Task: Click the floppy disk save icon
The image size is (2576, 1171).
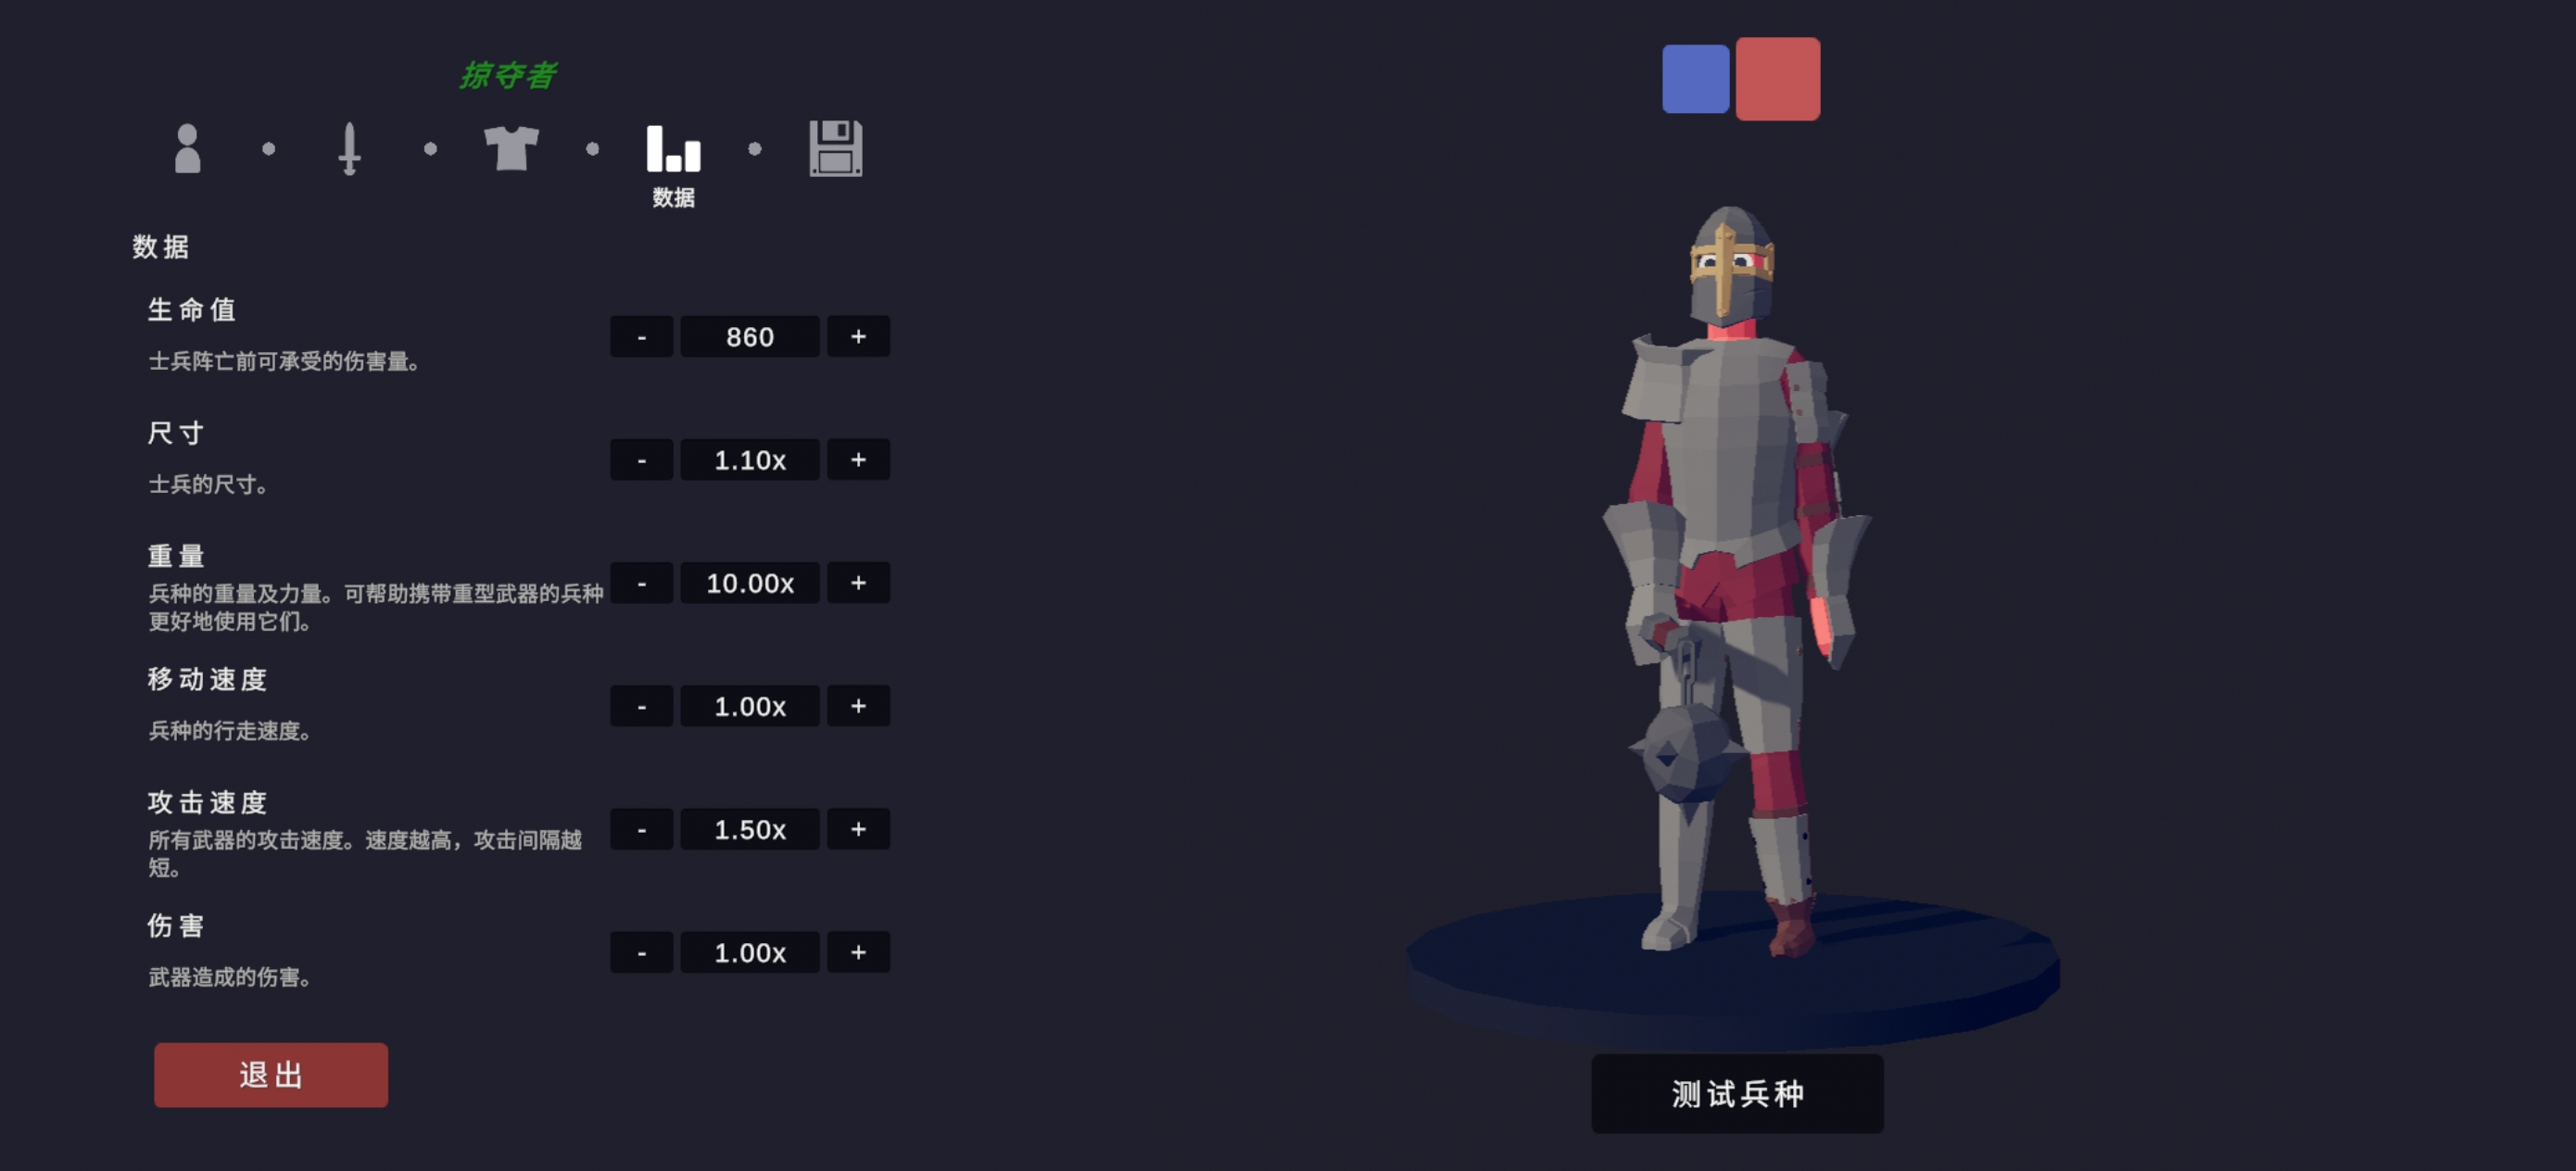Action: (835, 148)
